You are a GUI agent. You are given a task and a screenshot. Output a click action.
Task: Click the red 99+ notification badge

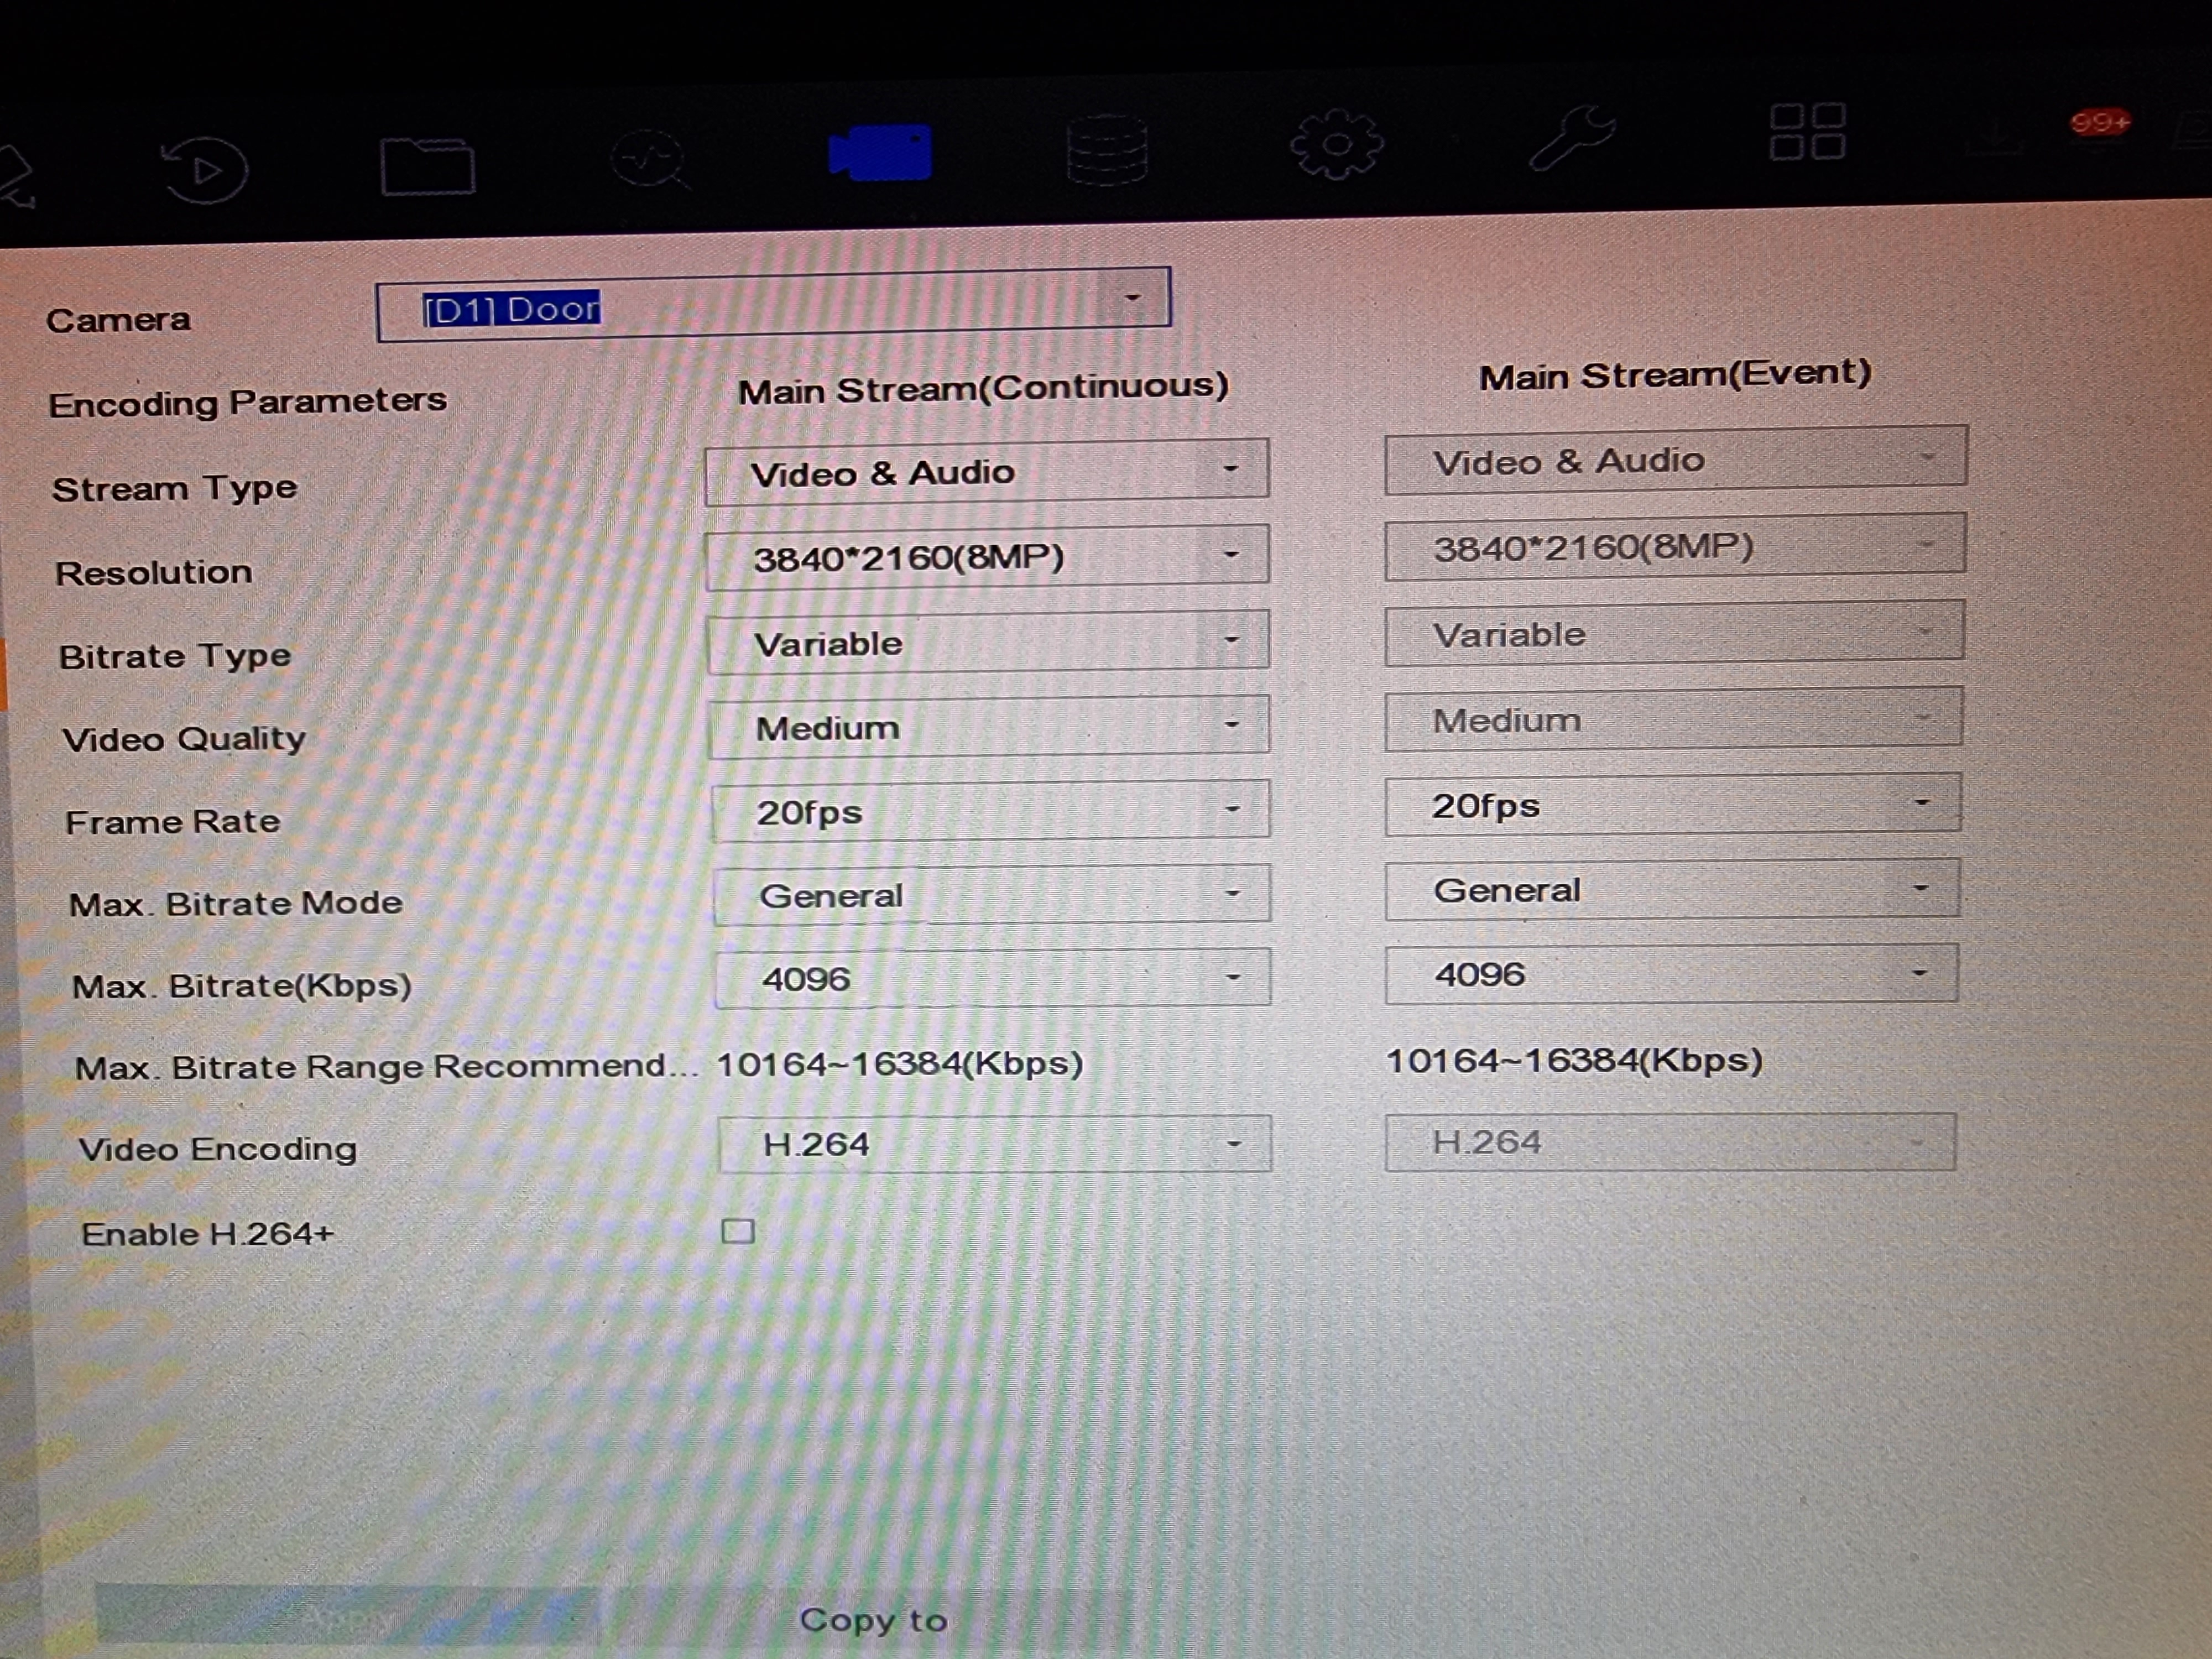[2099, 123]
